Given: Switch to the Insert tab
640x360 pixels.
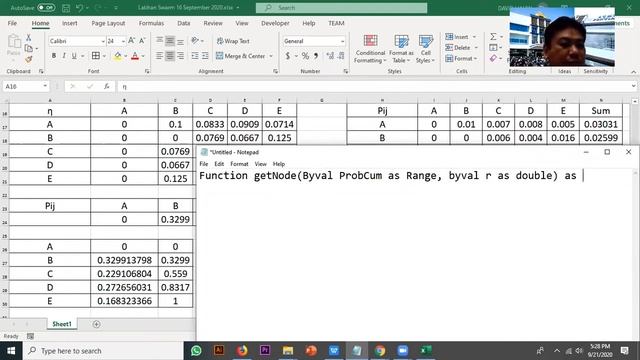Looking at the screenshot, I should (69, 23).
